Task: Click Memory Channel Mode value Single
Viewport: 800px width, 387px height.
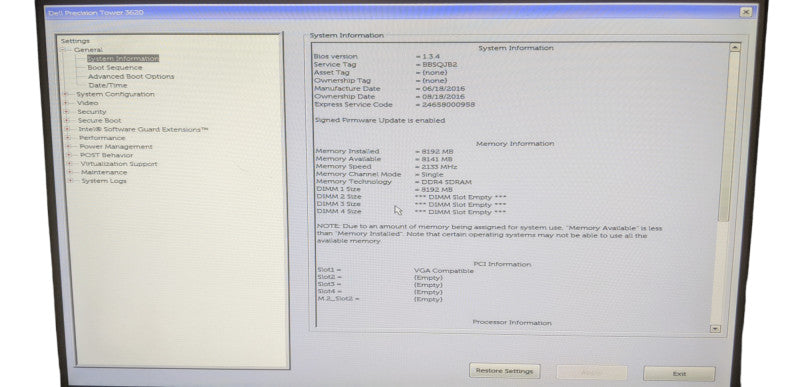Action: 432,174
